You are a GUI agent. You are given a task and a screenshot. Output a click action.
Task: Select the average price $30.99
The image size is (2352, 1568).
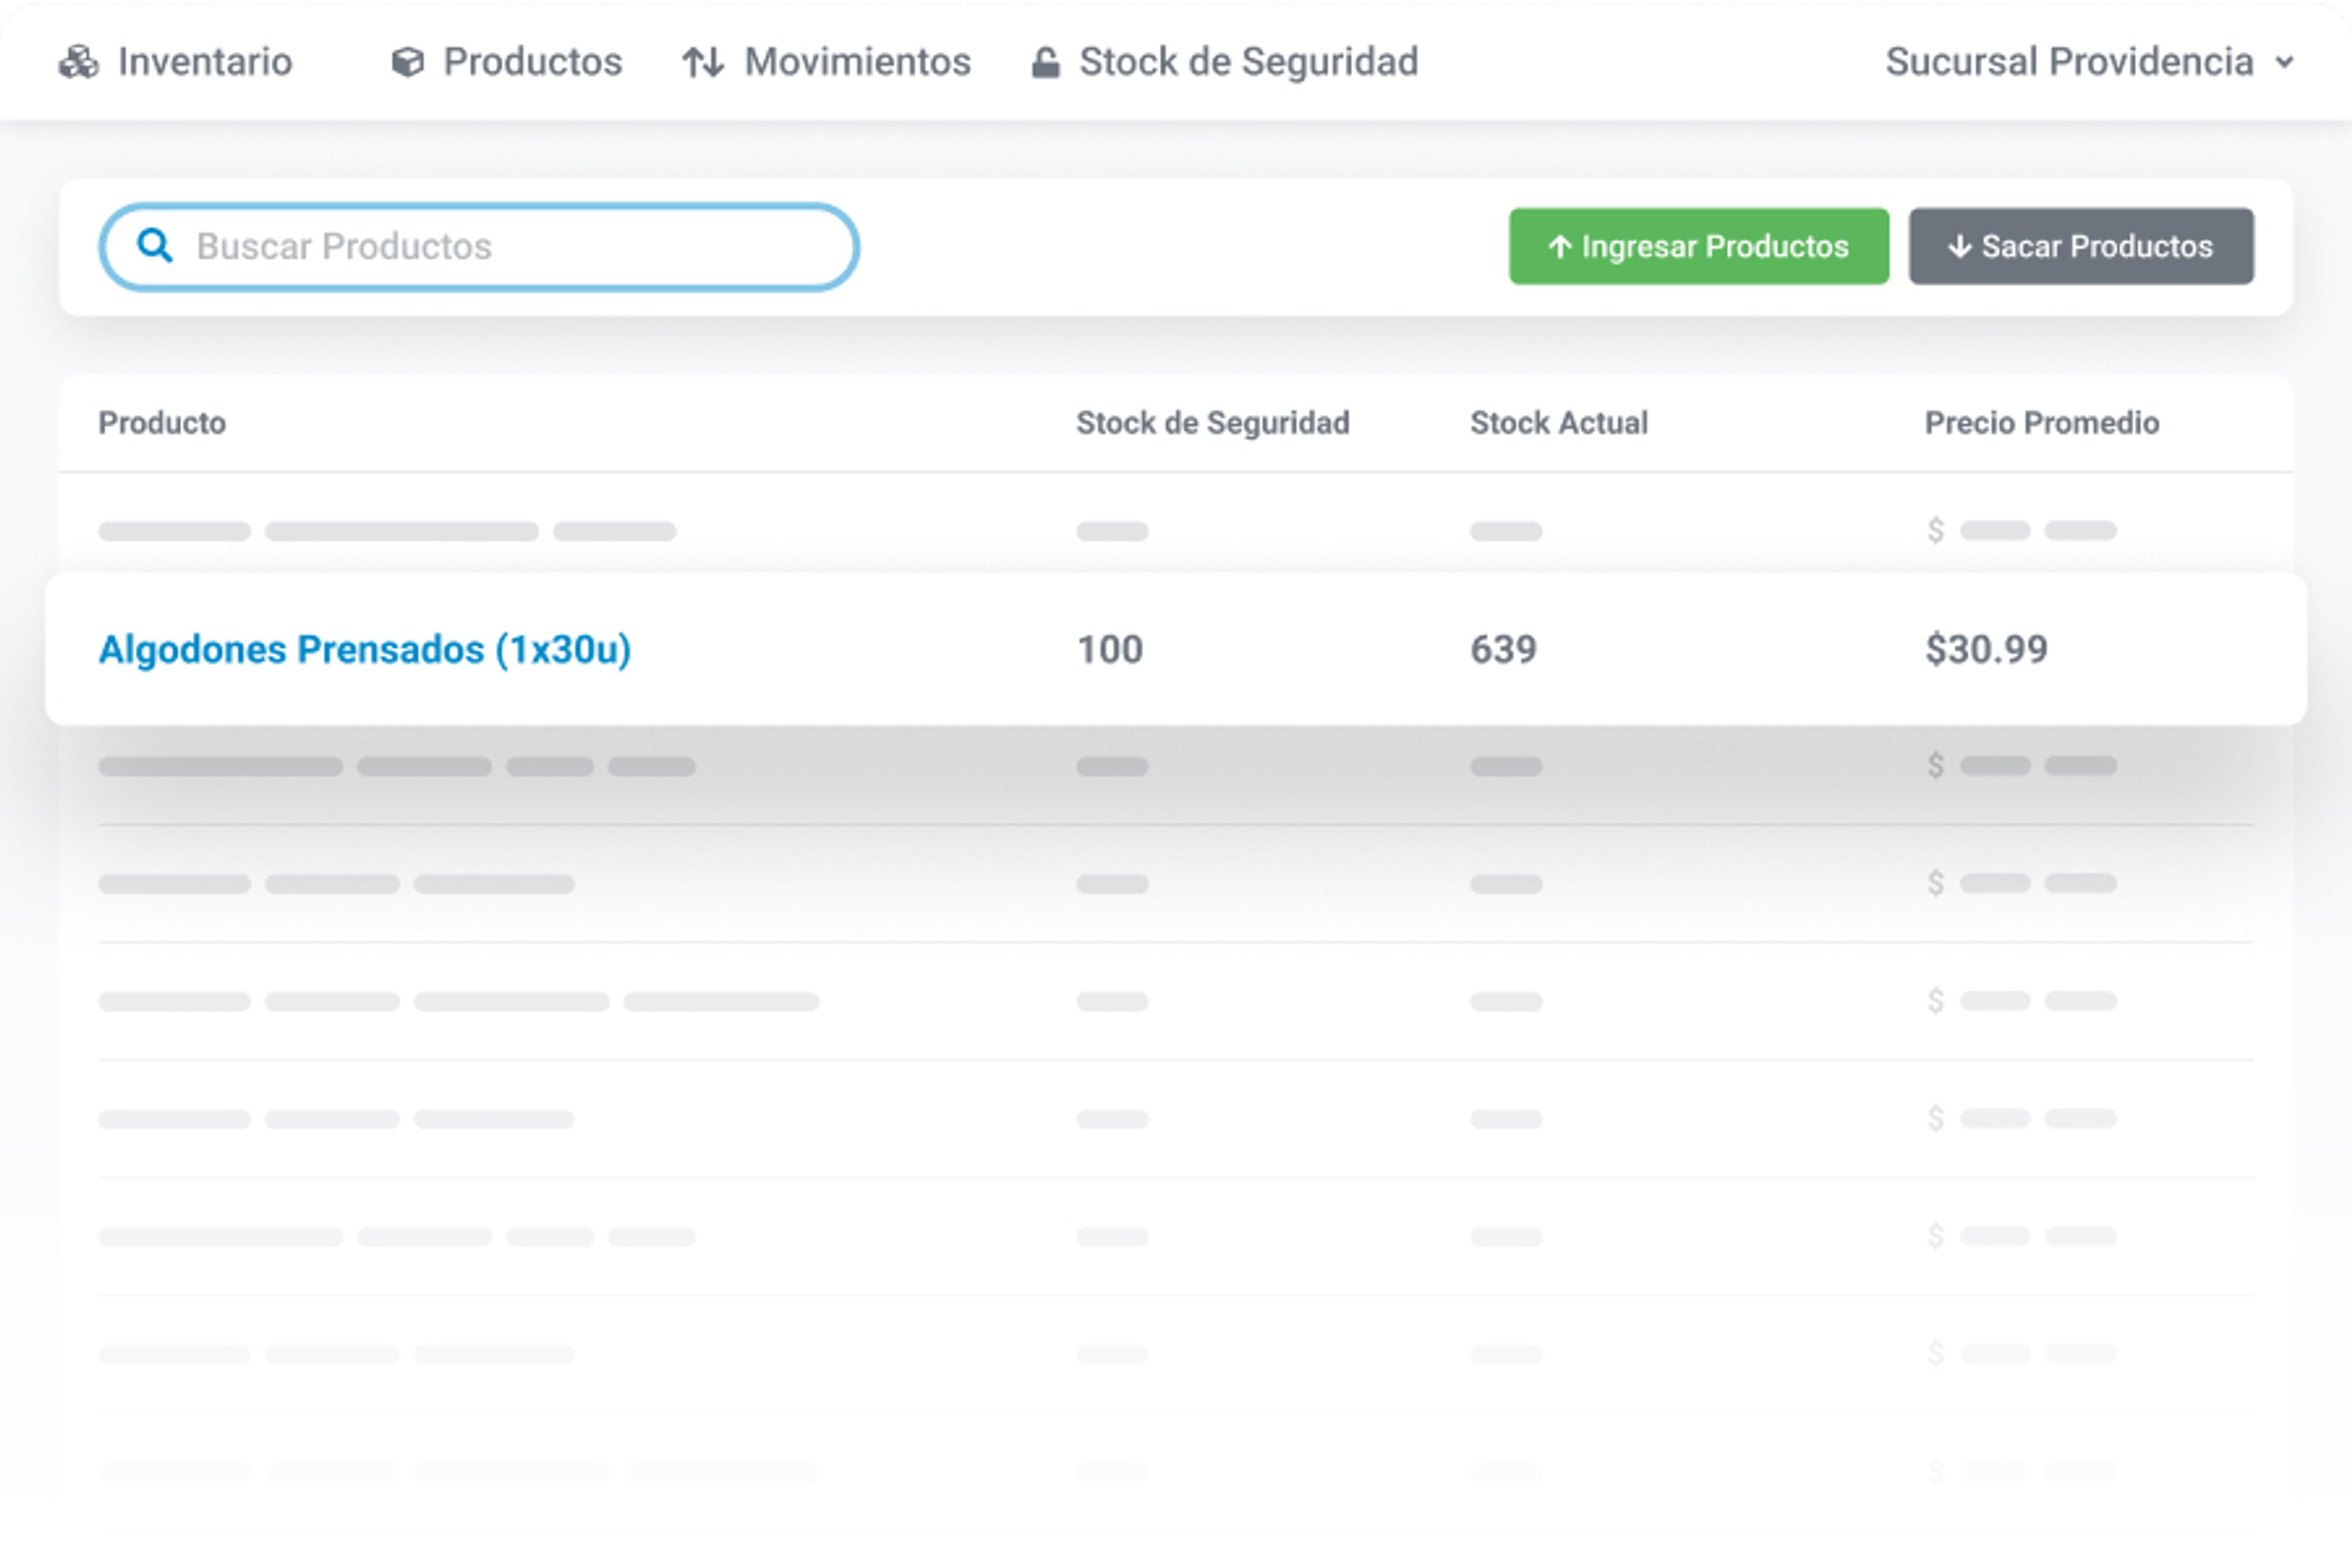(1987, 650)
